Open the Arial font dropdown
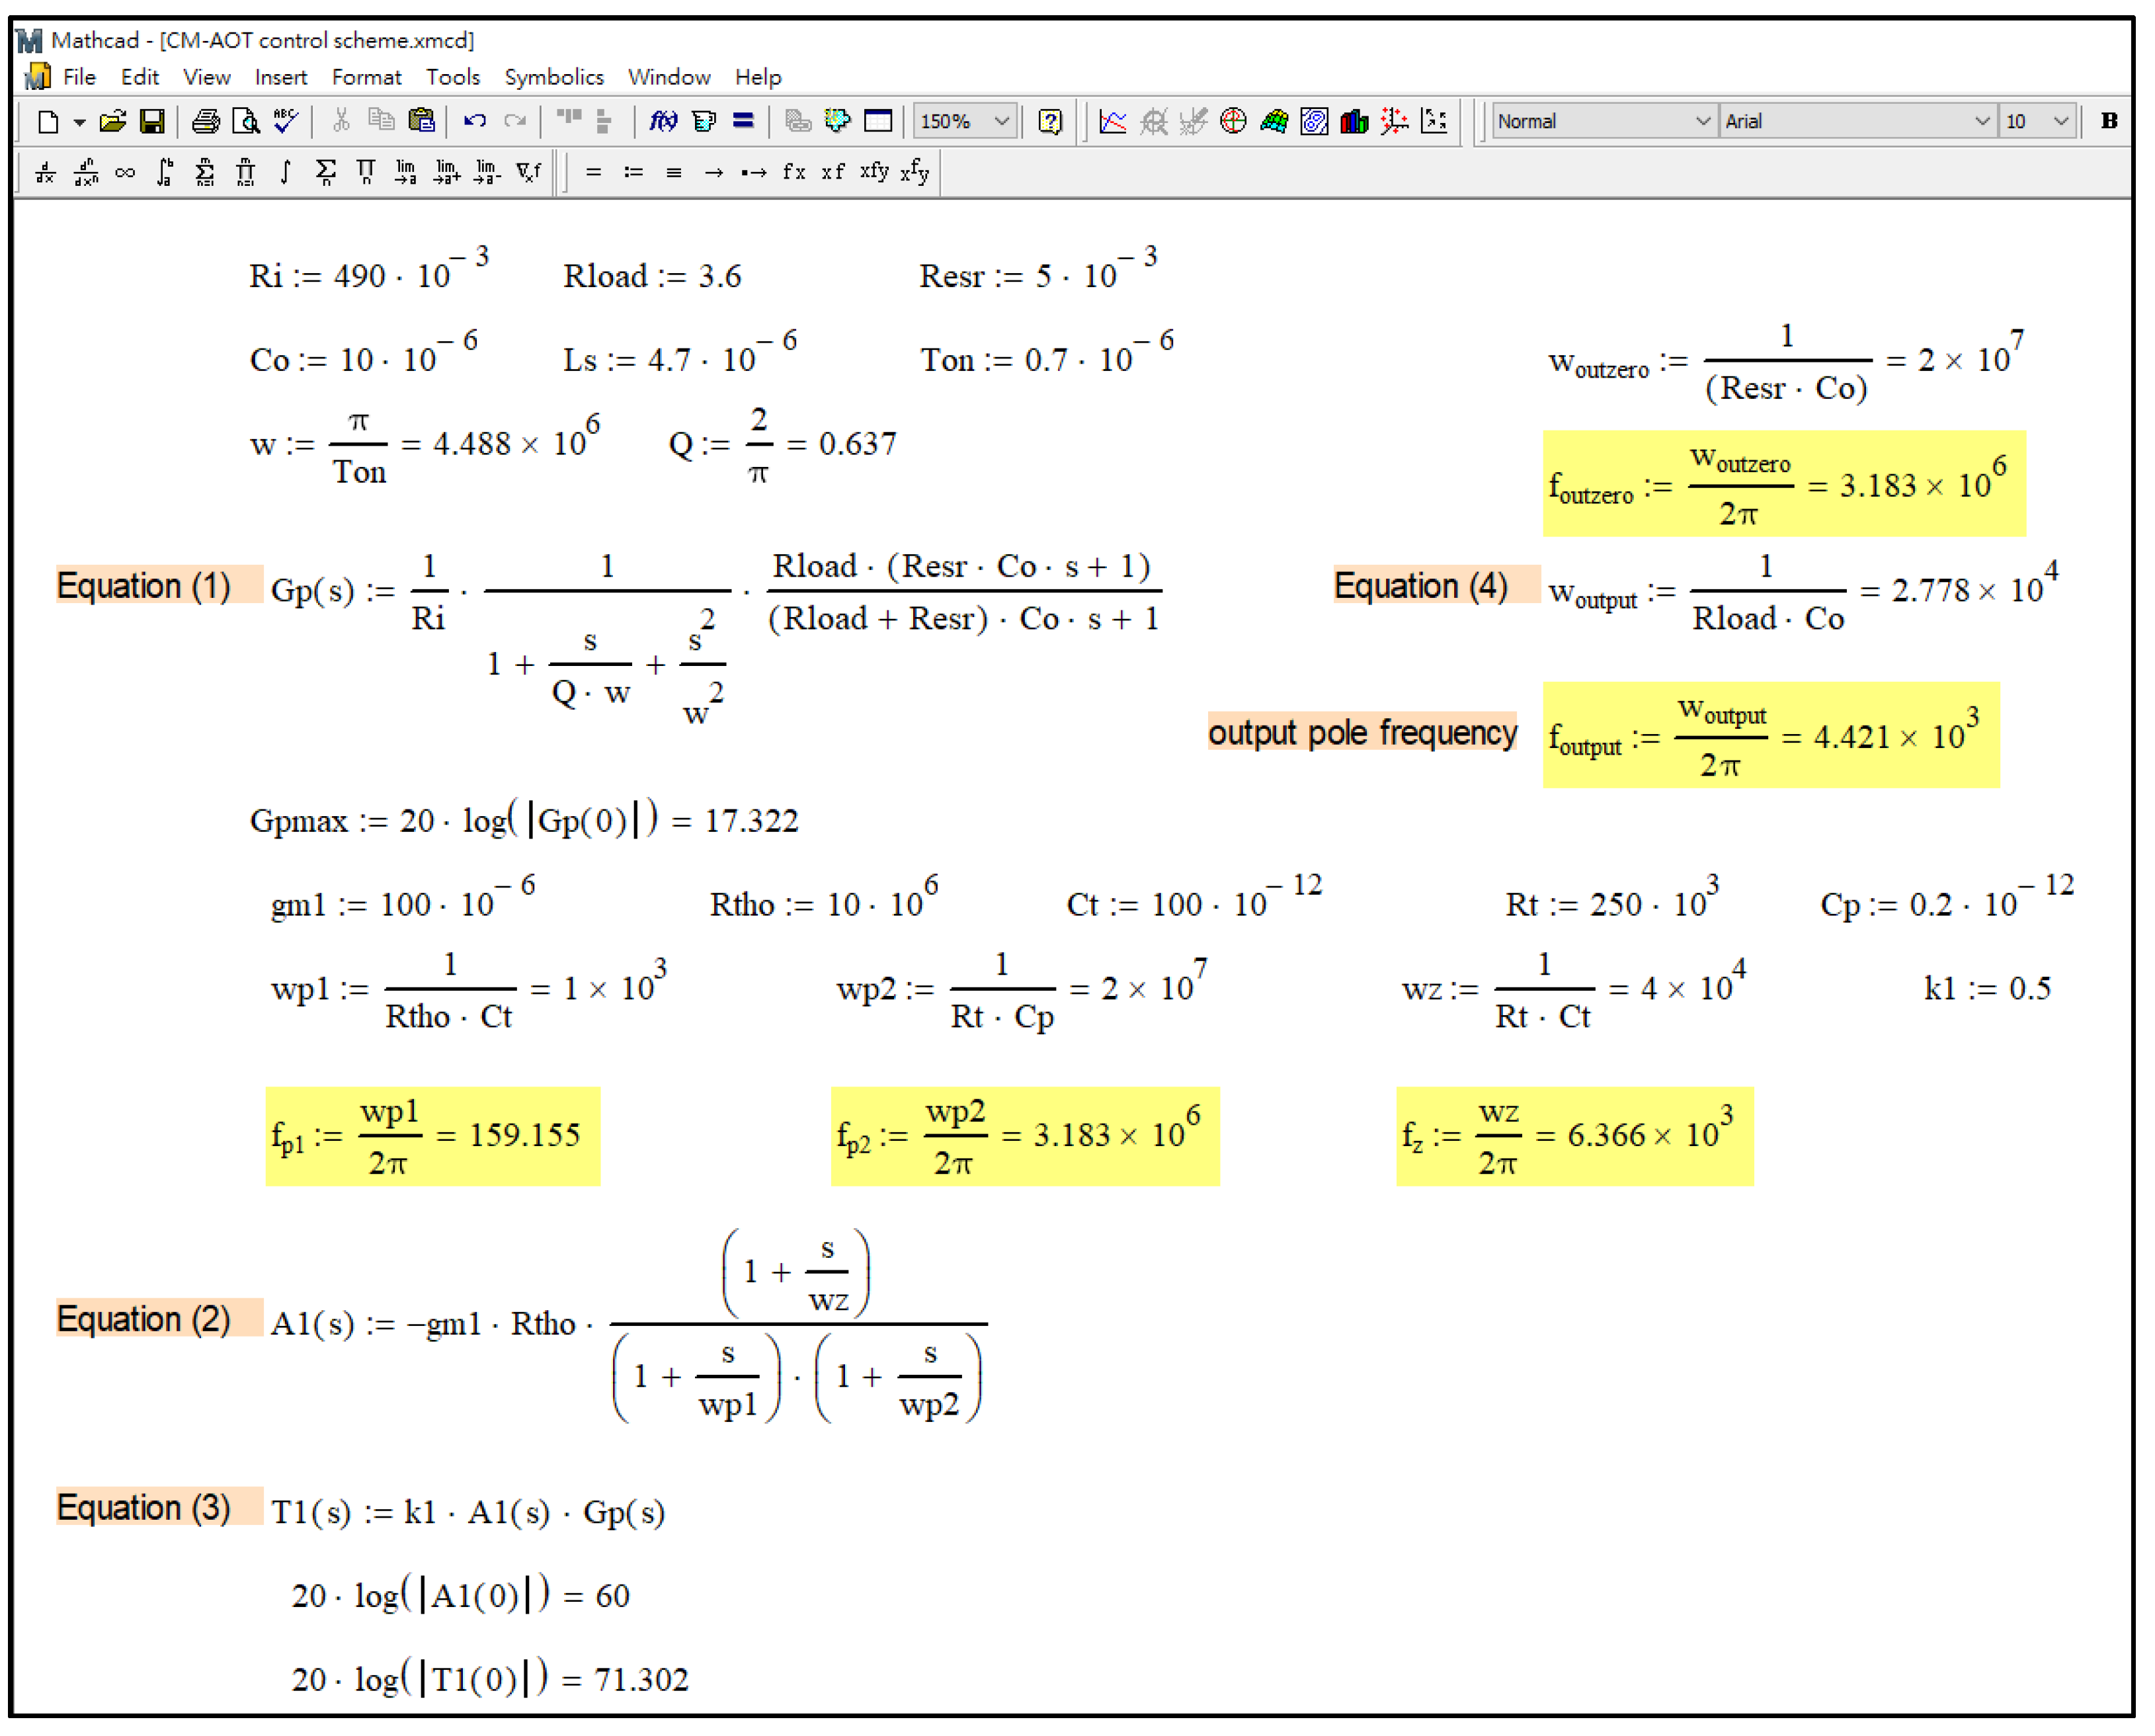 click(1981, 121)
